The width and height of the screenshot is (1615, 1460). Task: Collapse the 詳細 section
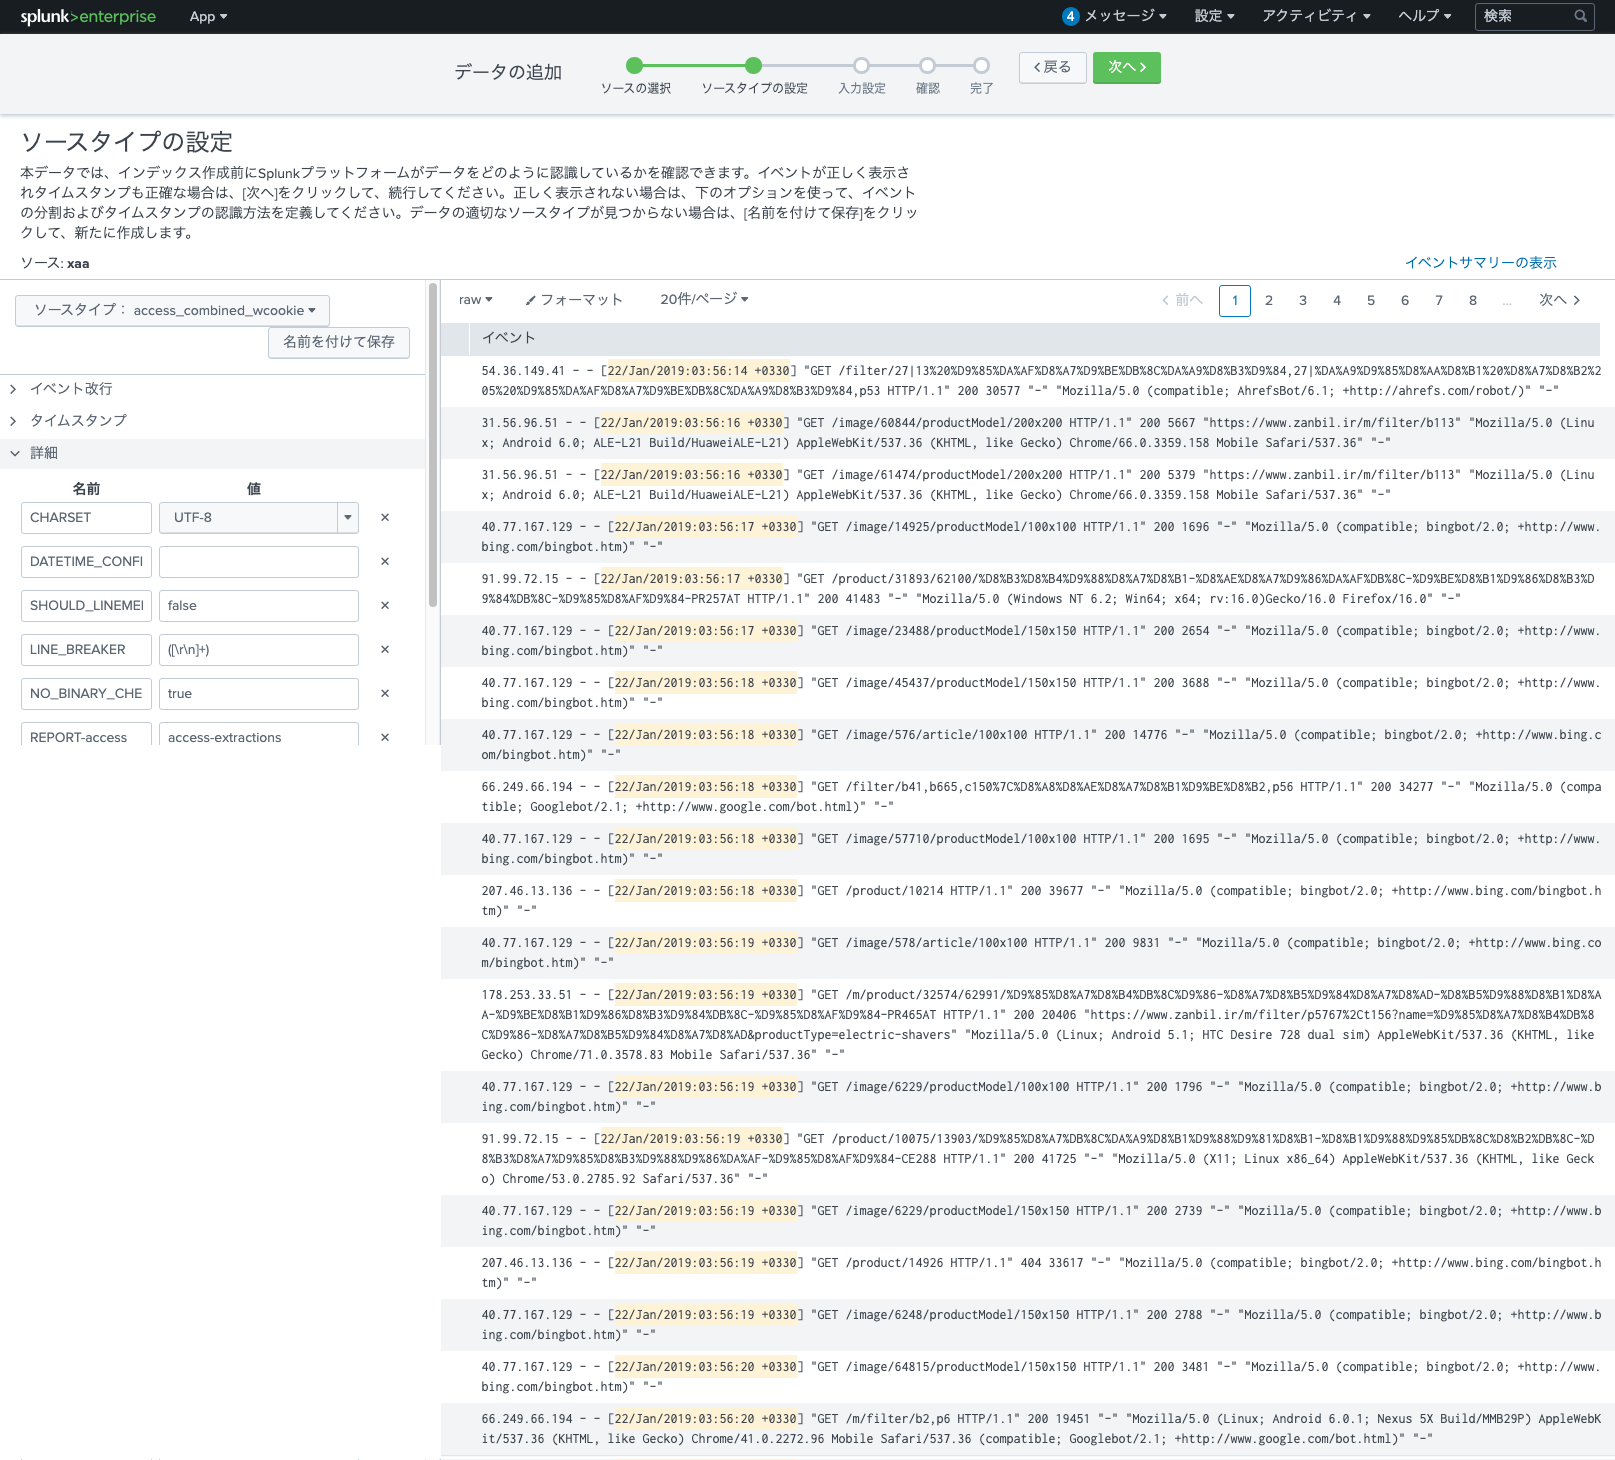(212, 453)
